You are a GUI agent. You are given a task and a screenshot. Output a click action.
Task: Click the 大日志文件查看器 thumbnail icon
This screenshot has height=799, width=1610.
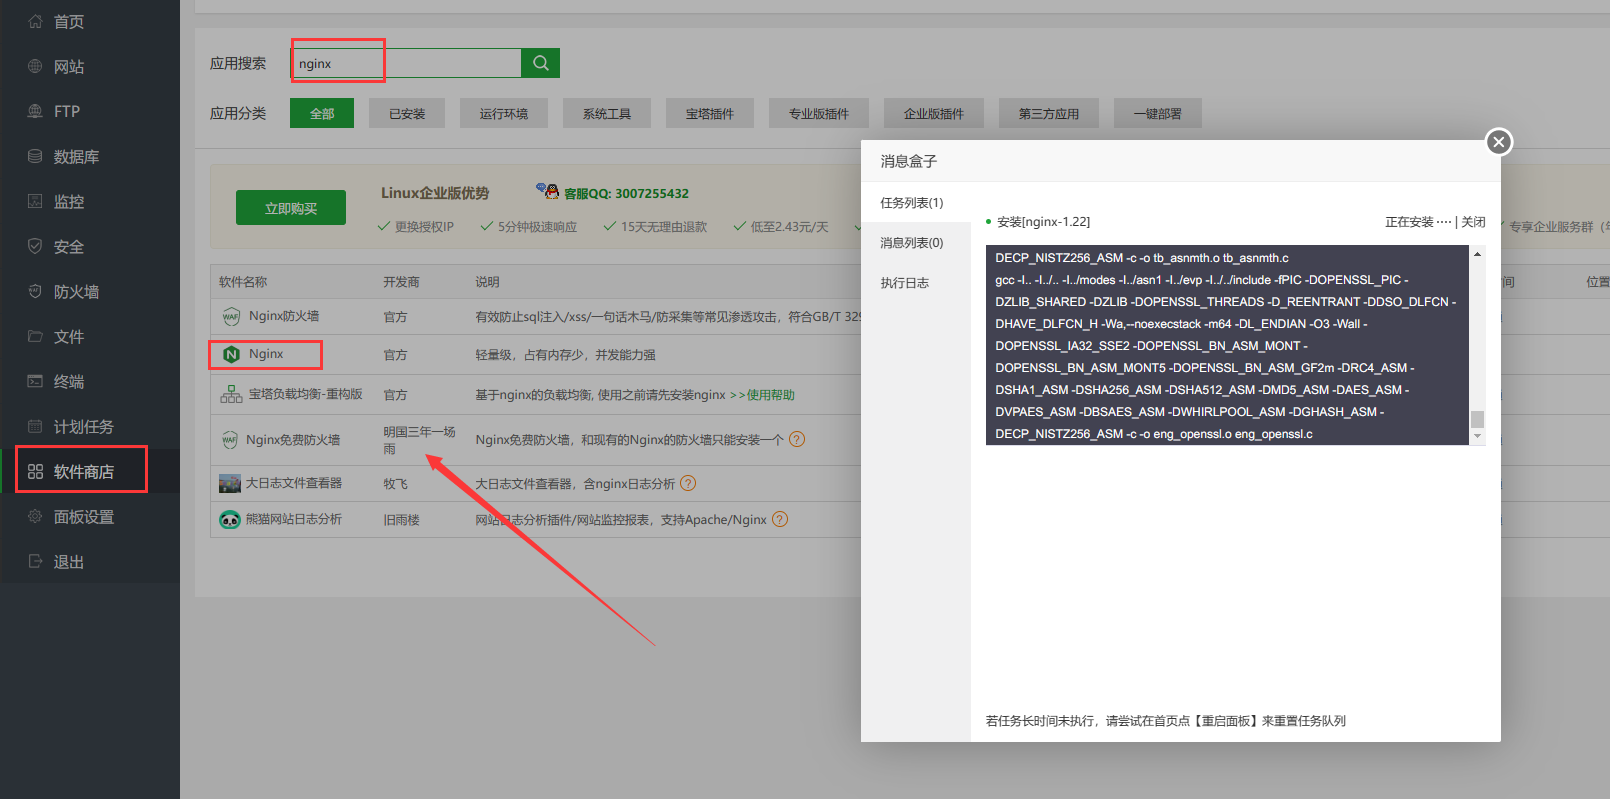pos(230,483)
